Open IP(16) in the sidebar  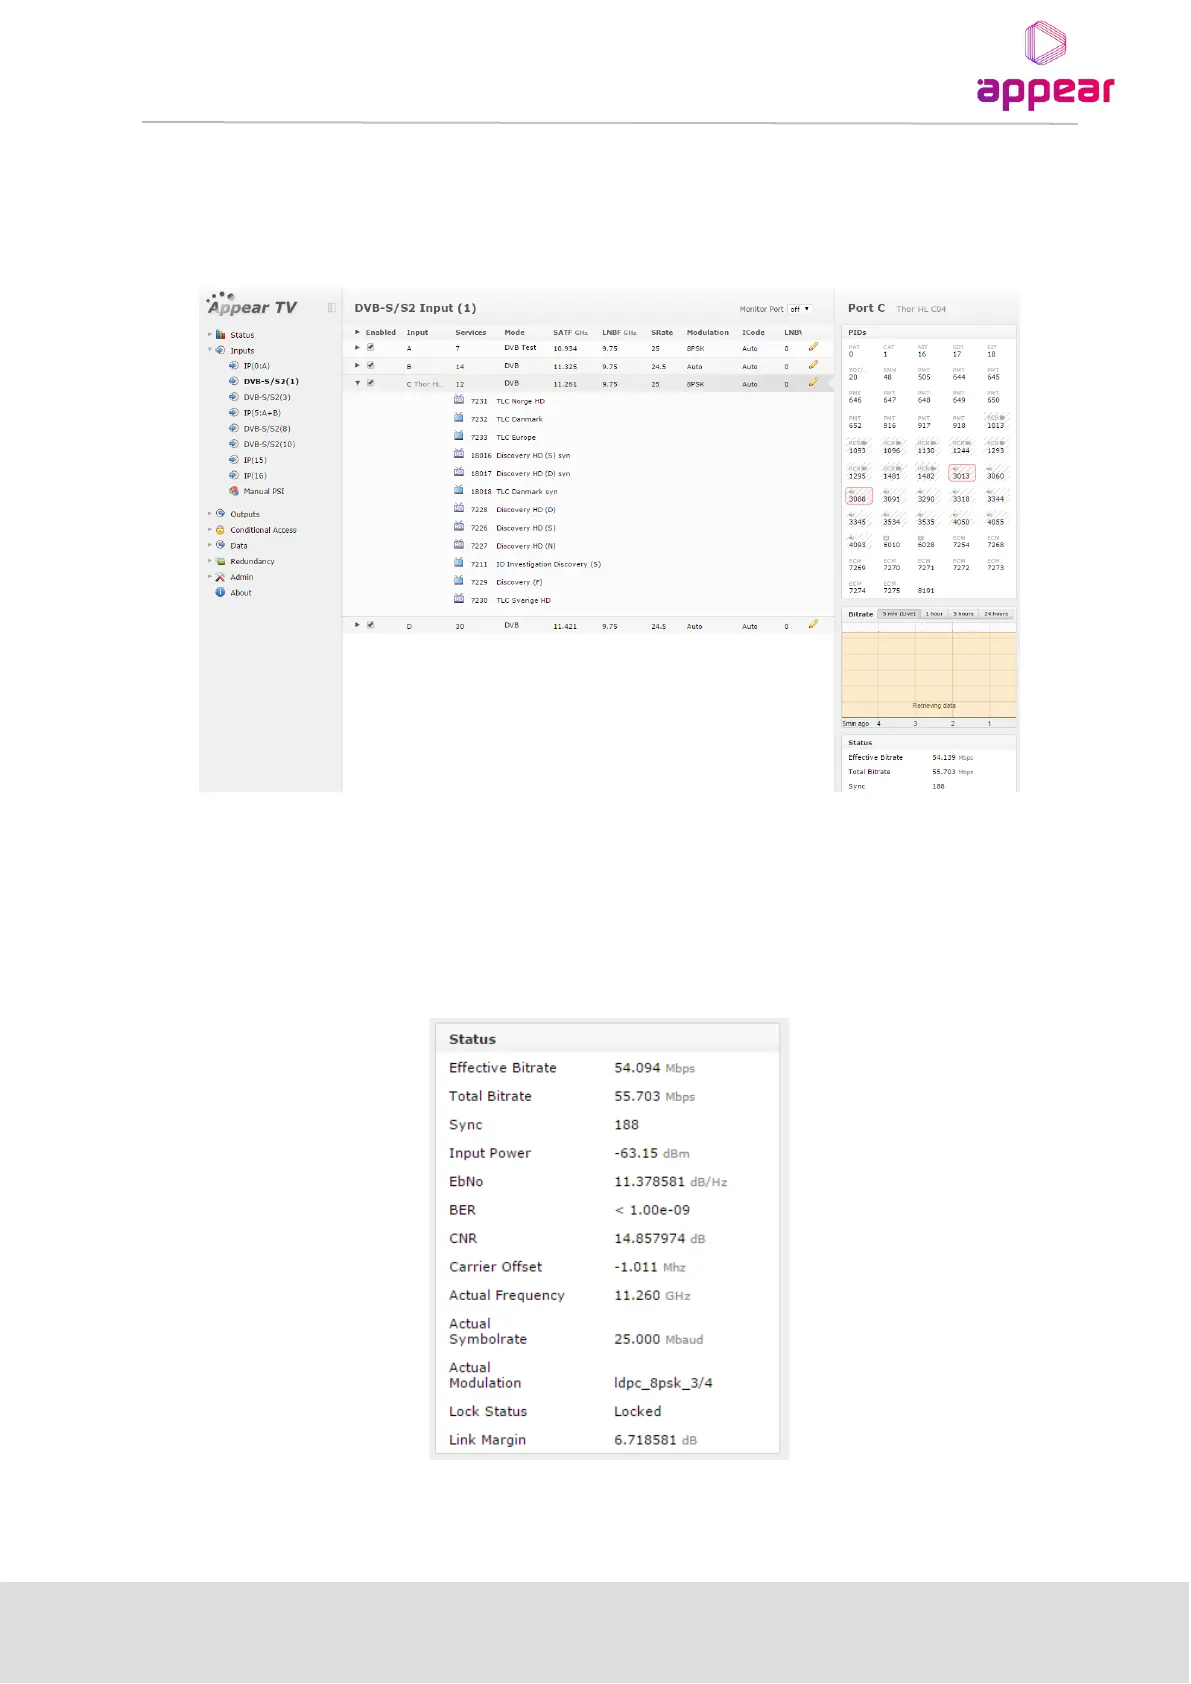pyautogui.click(x=255, y=476)
